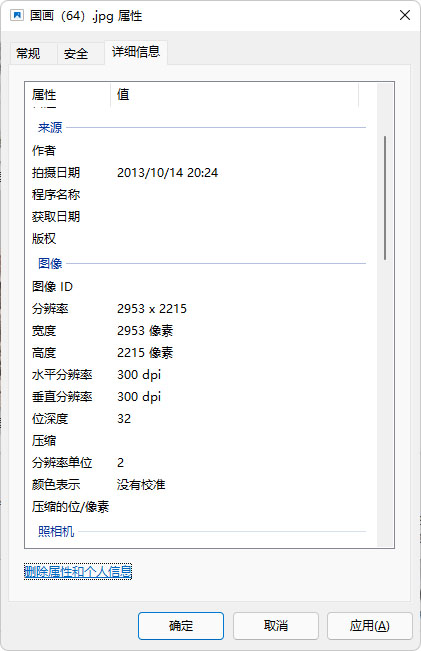Switch to the 常规 tab
This screenshot has height=651, width=421.
tap(28, 54)
